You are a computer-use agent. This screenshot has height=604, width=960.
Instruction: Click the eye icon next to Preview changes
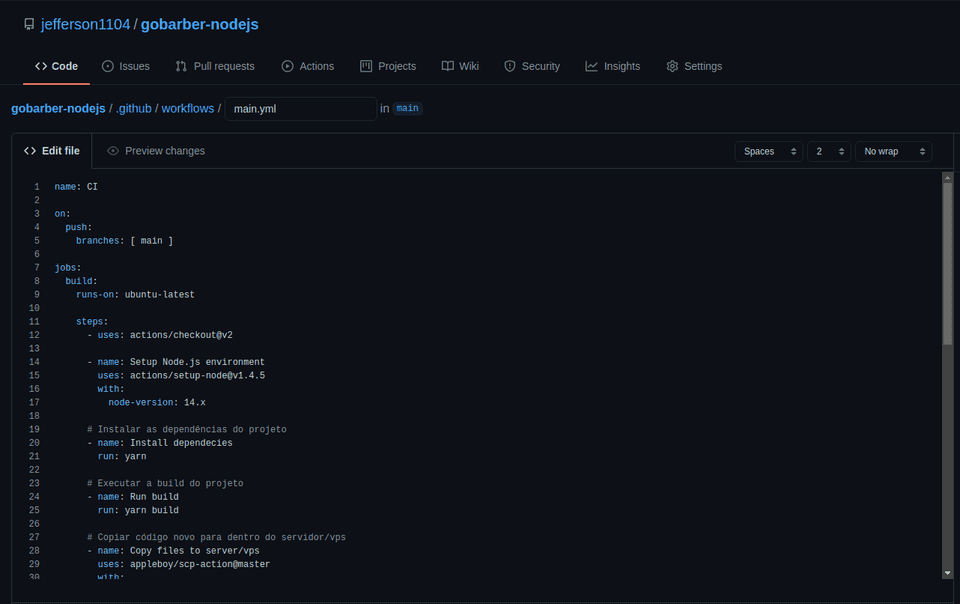click(113, 151)
